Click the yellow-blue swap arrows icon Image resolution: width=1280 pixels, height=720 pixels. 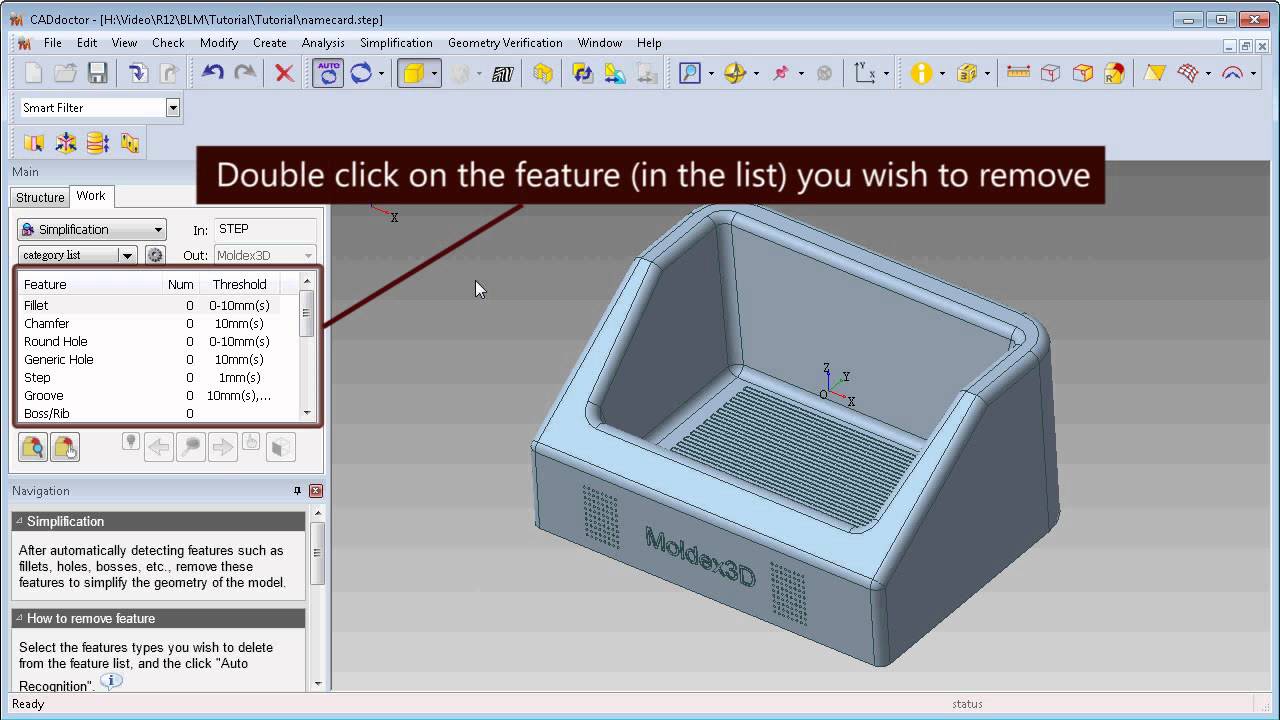point(582,73)
